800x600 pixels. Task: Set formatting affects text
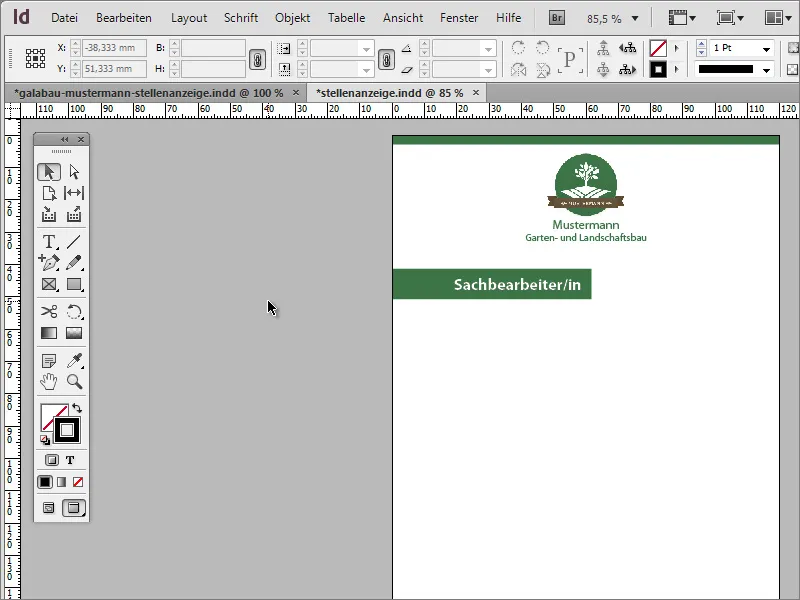coord(70,460)
